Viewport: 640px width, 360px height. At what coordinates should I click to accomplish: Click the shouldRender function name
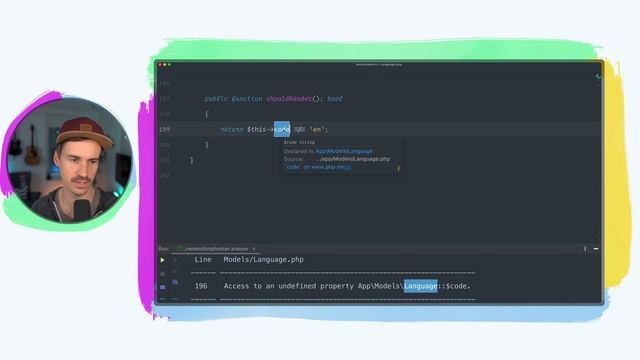289,99
